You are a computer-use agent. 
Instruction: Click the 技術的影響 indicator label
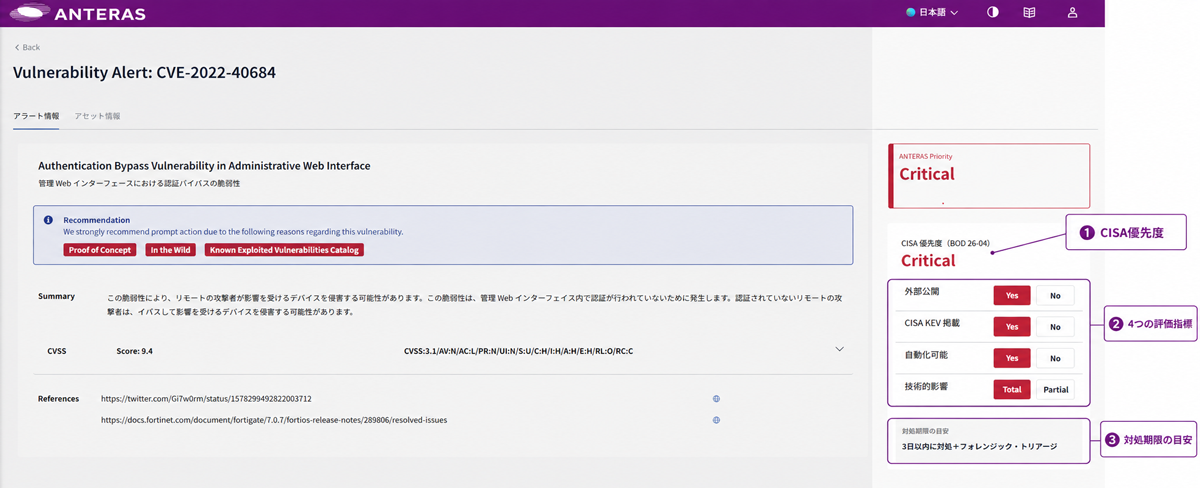click(926, 386)
